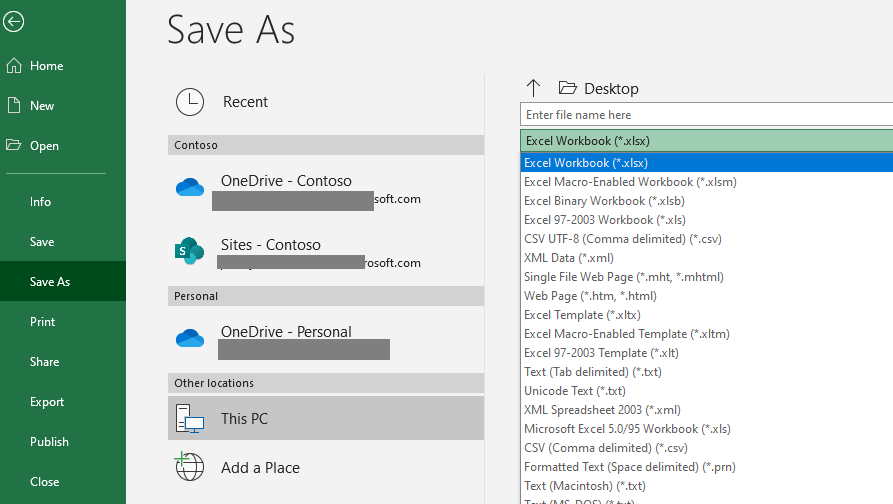Click the Add a Place globe icon
Screen dimensions: 893x504
190,466
